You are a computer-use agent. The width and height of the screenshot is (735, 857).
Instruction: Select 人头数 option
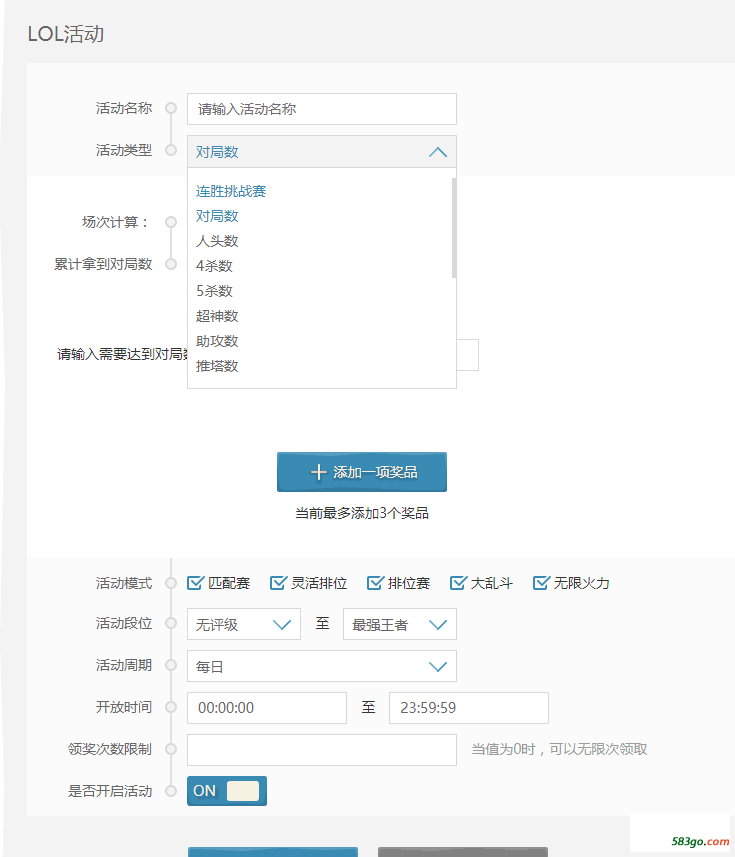217,241
